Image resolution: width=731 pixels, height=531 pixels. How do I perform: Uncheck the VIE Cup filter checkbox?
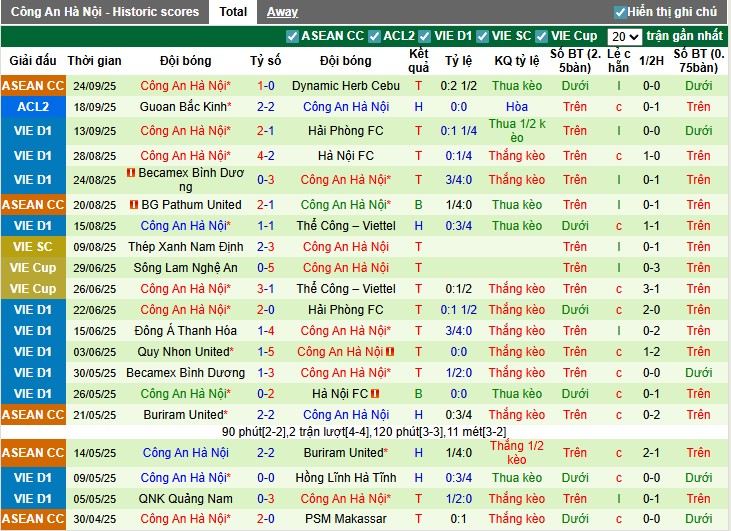(x=541, y=36)
